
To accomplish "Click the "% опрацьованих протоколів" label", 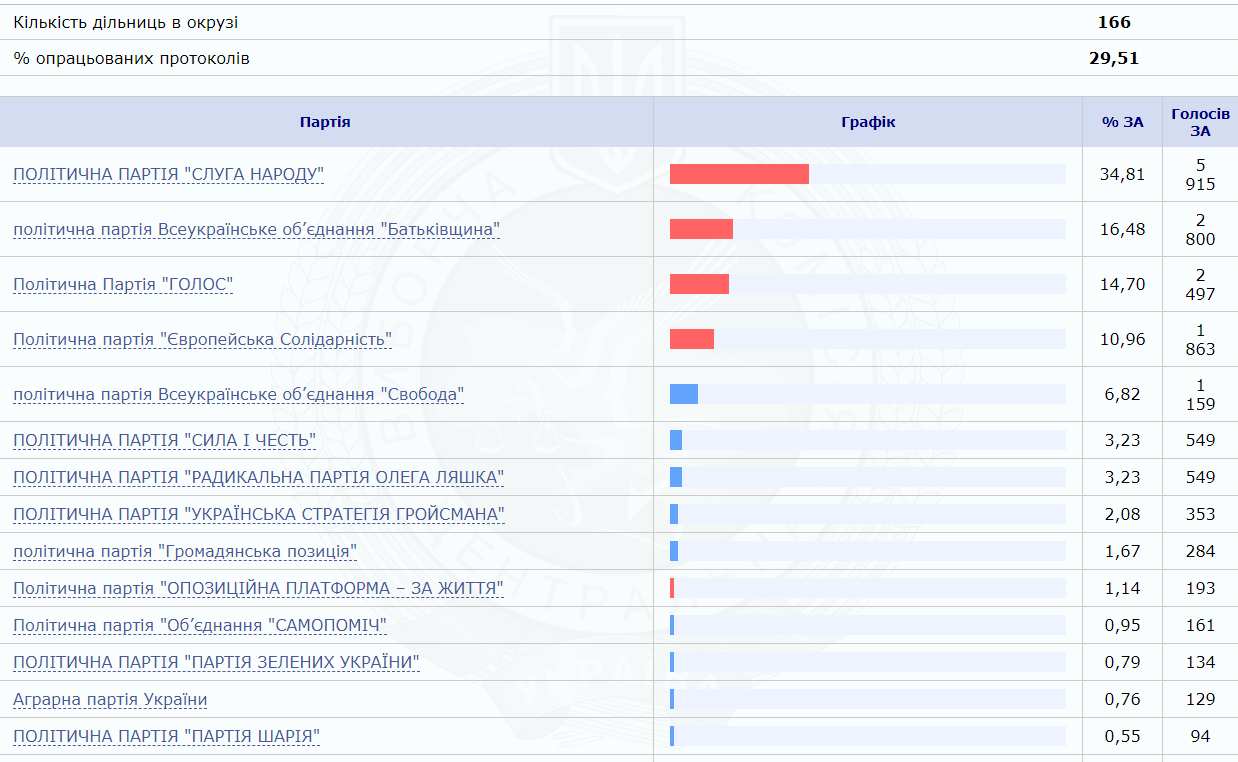I will click(132, 58).
